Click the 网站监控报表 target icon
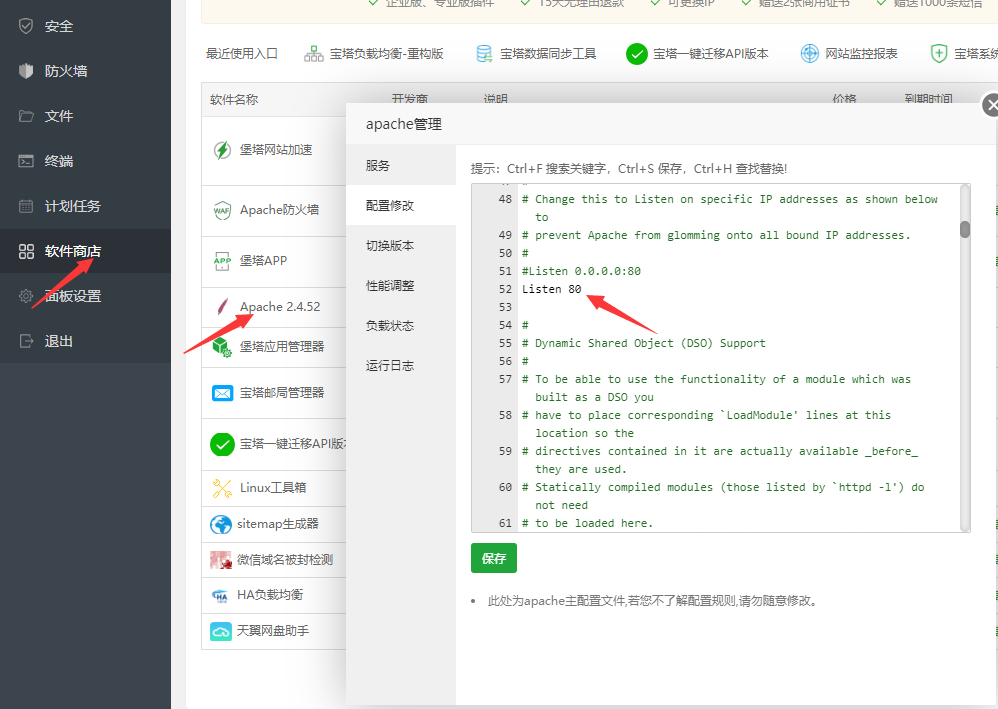 point(810,54)
